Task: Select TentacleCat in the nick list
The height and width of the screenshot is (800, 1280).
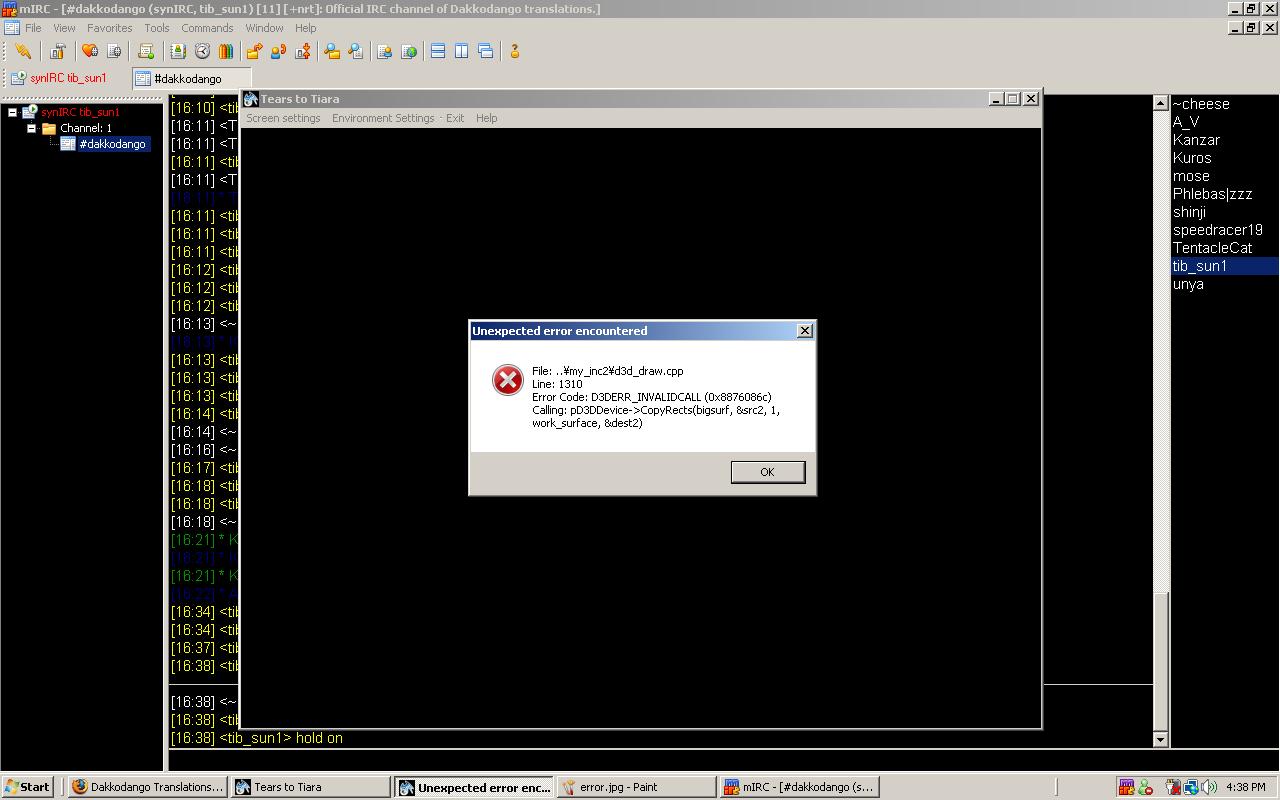Action: pyautogui.click(x=1212, y=248)
